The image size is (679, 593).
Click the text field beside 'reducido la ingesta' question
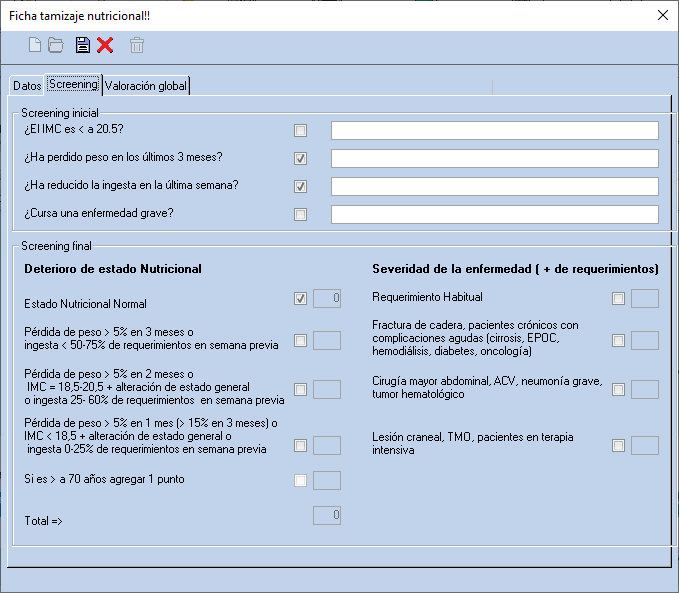click(495, 186)
